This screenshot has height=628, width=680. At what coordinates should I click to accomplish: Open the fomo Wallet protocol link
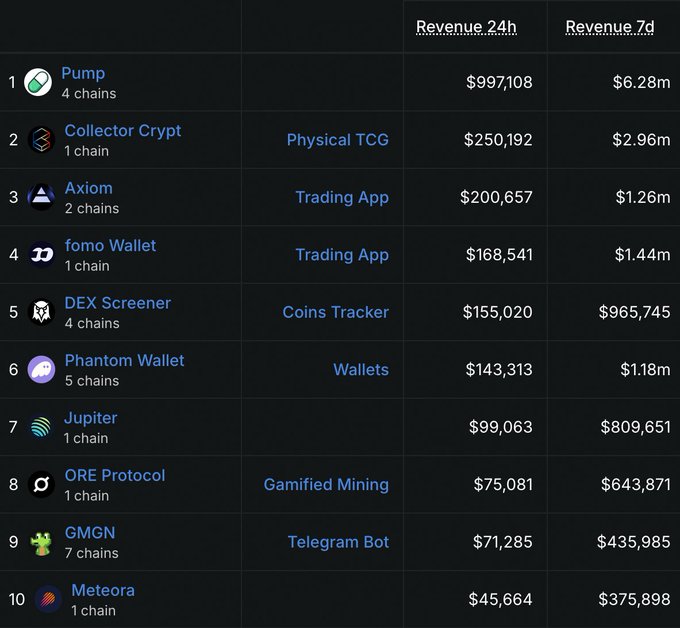coord(110,245)
